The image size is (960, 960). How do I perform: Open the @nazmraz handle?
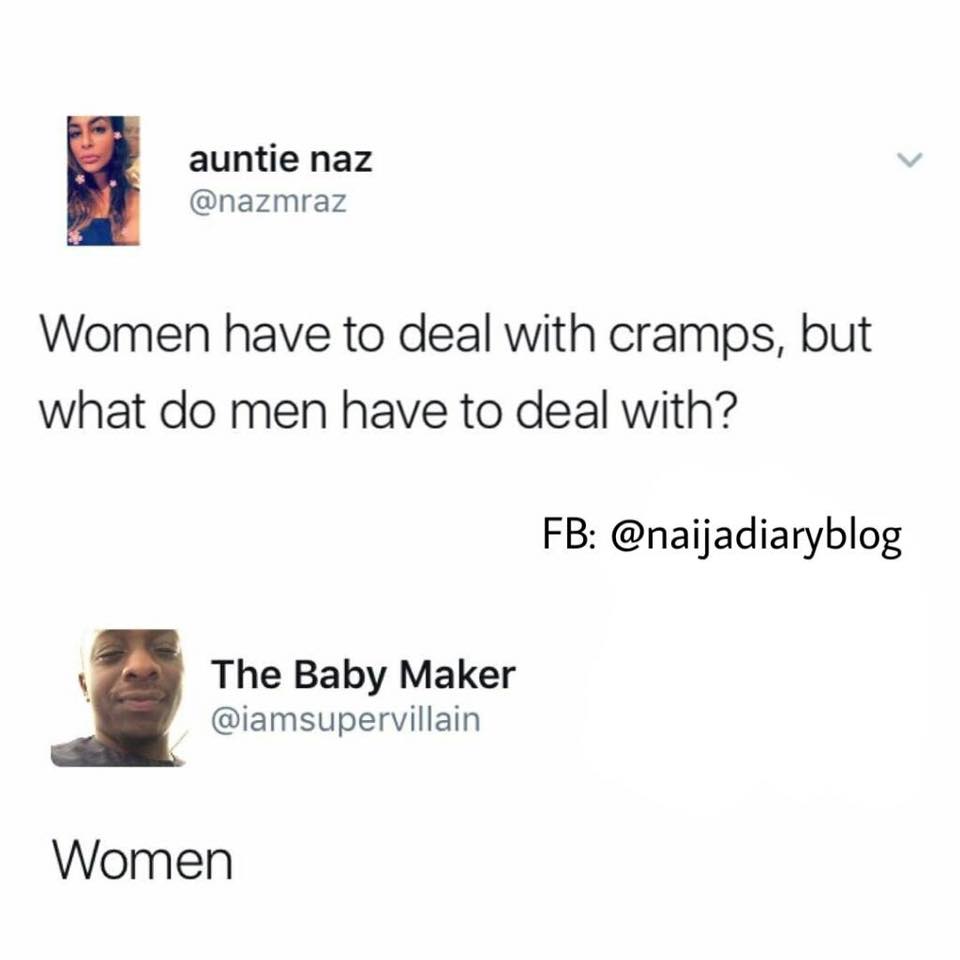[x=268, y=201]
